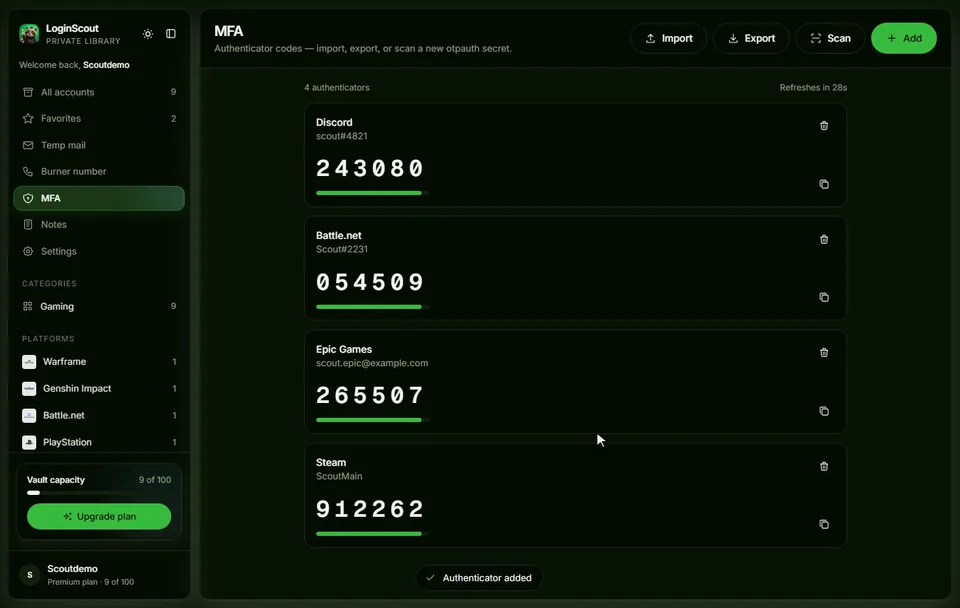The image size is (960, 608).
Task: Click the Favorites star icon
Action: [x=28, y=118]
